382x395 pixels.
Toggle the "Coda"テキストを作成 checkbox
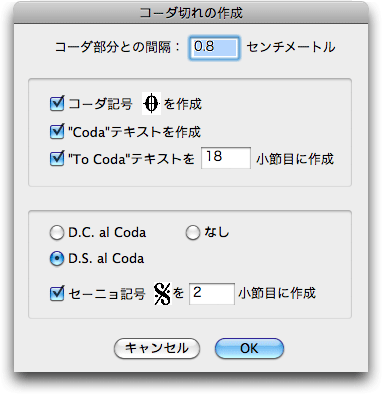[x=57, y=132]
